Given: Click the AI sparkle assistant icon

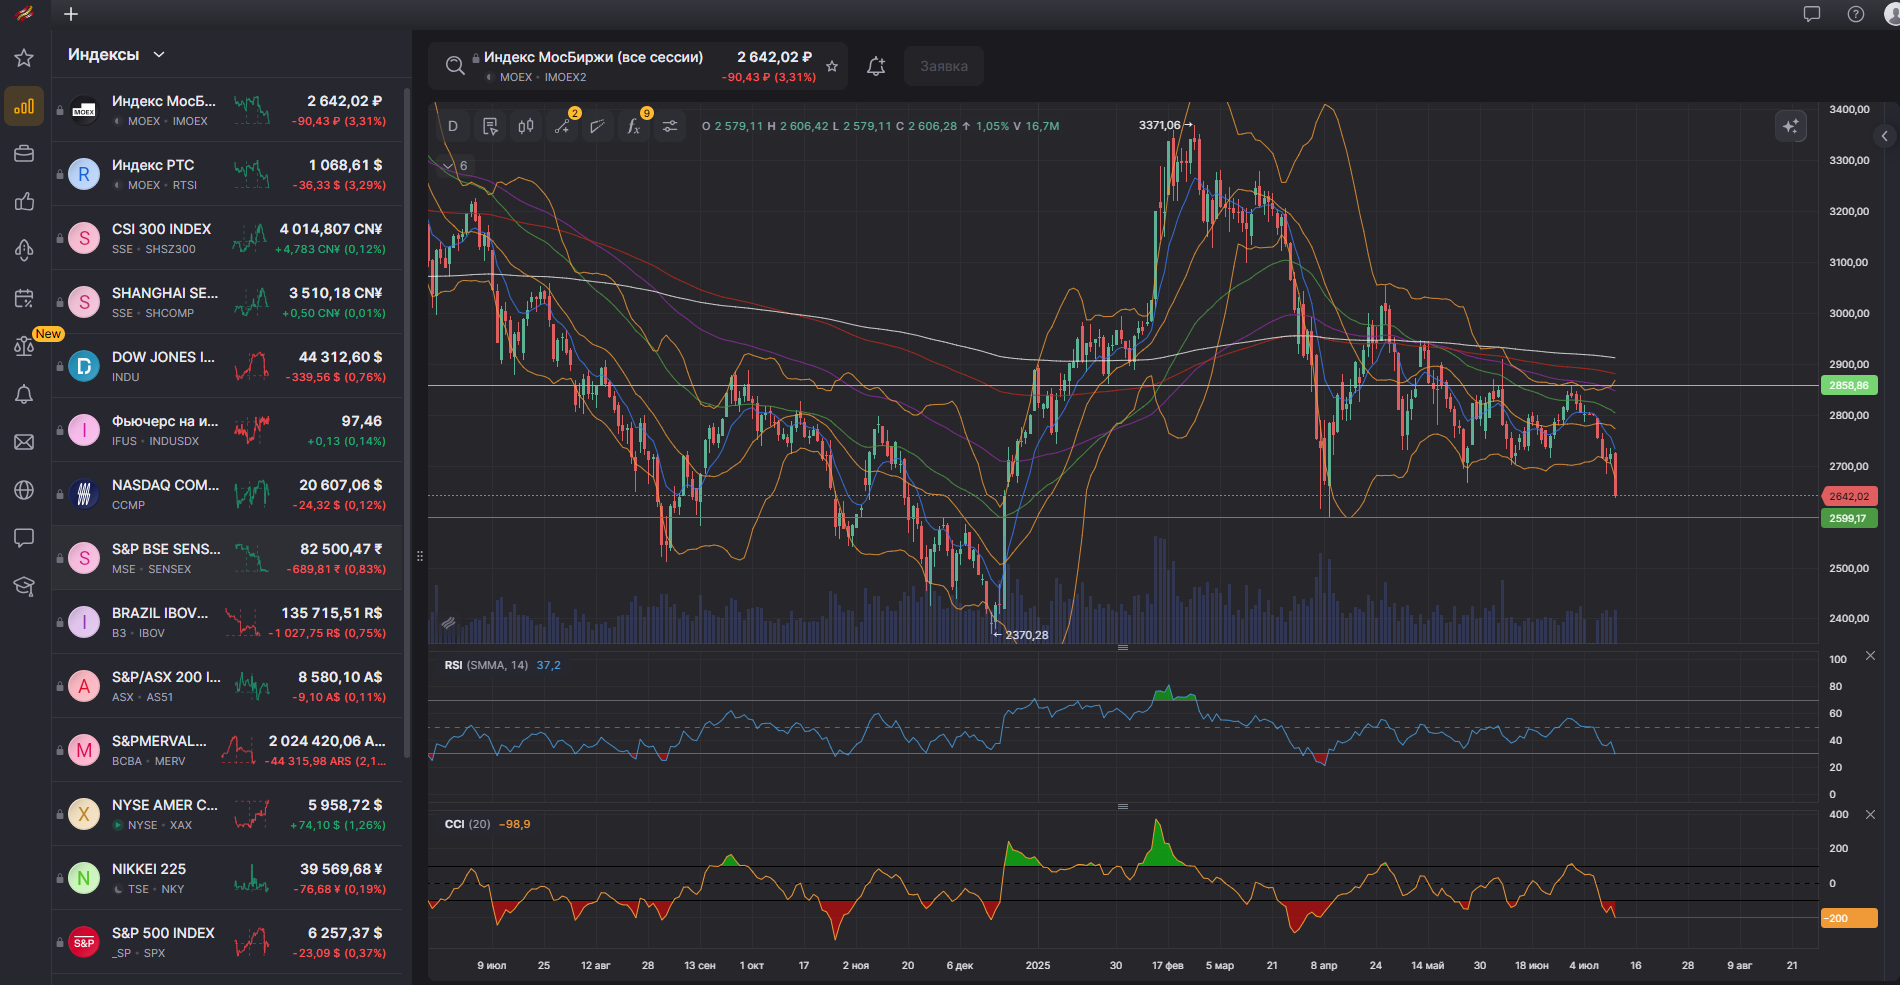Looking at the screenshot, I should coord(1790,126).
